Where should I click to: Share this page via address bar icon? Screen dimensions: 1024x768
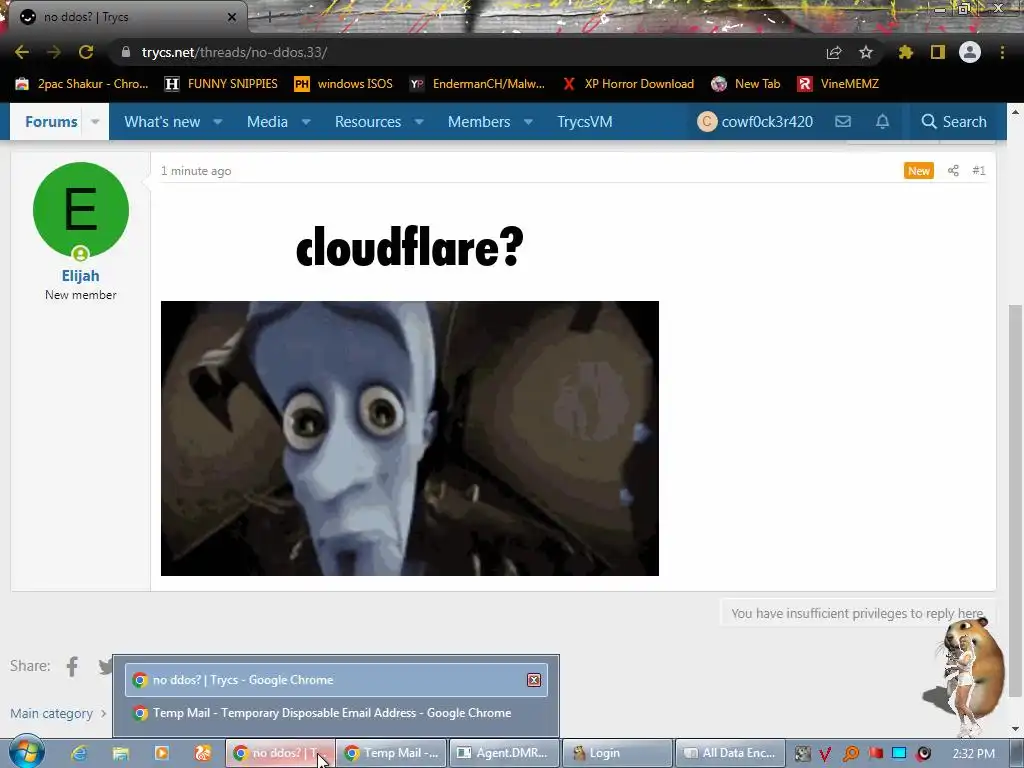[834, 52]
